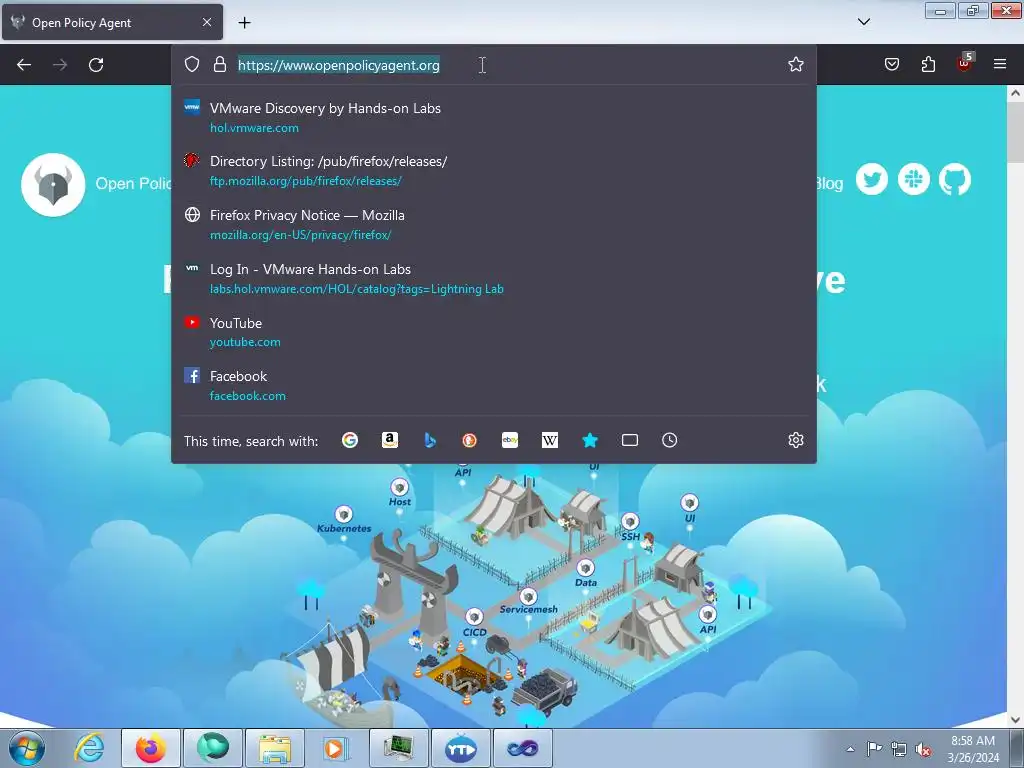1024x768 pixels.
Task: Choose the YouTube suggestion
Action: (x=494, y=332)
